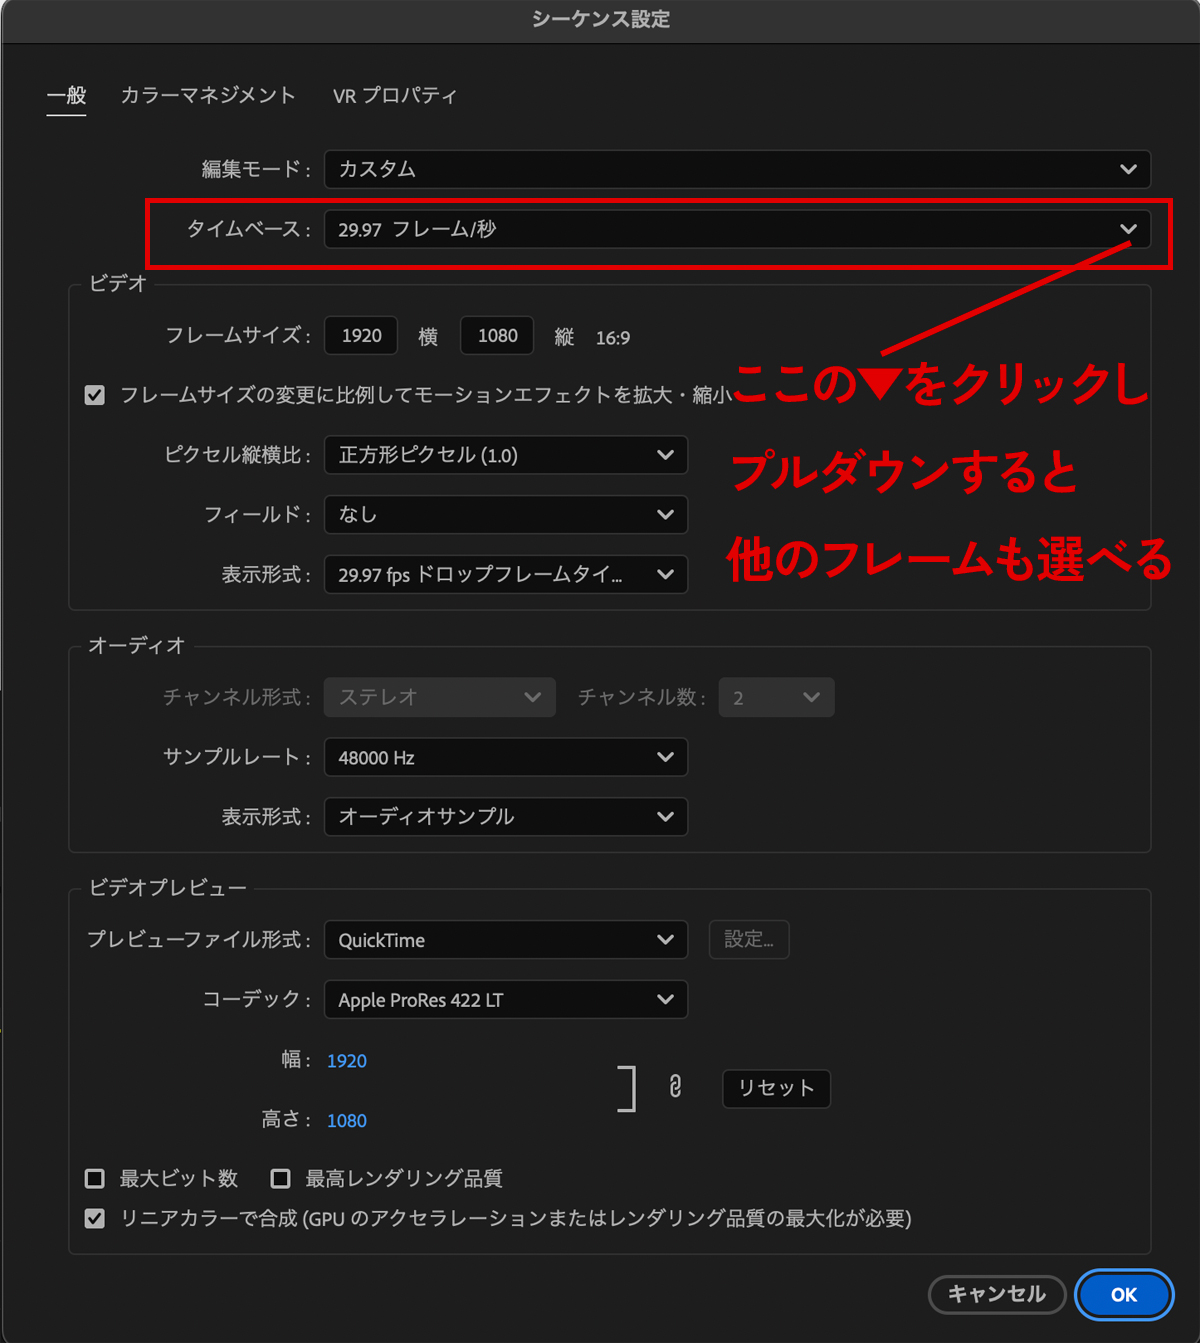Expand the コーデック Apple ProRes dropdown
Image resolution: width=1200 pixels, height=1343 pixels.
505,1000
